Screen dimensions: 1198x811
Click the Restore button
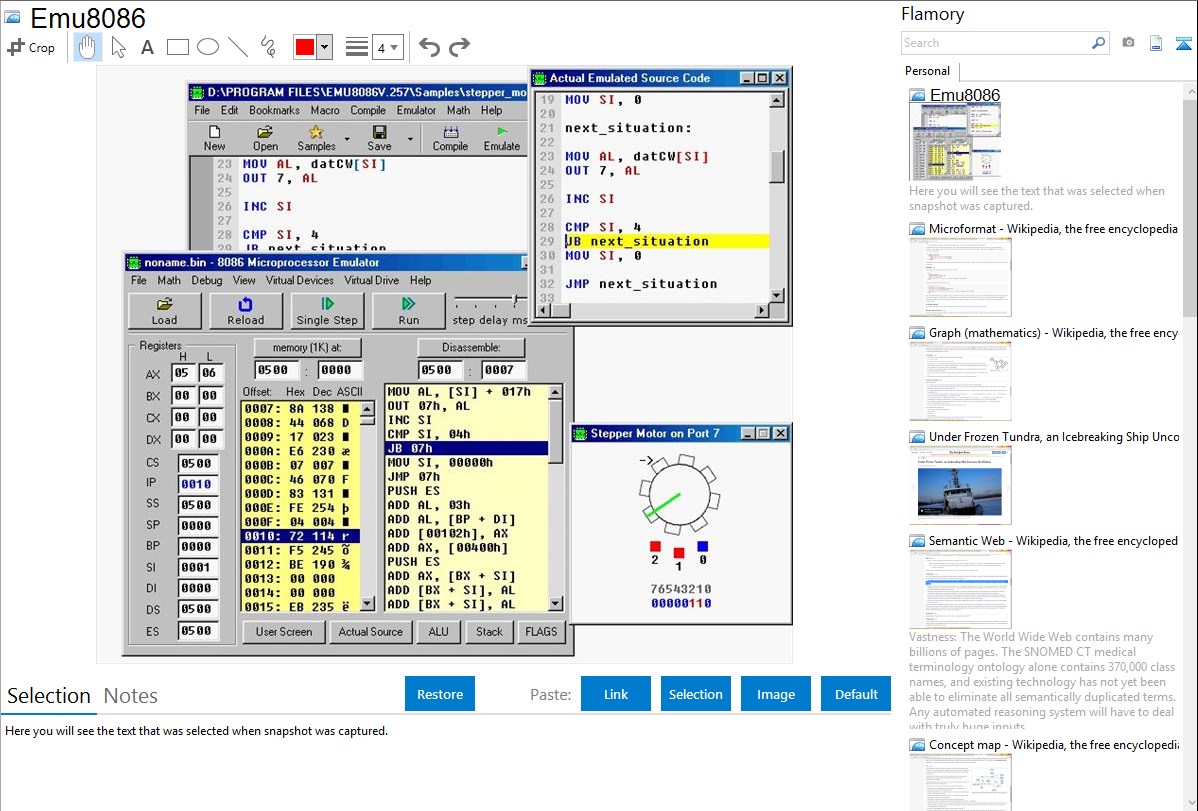pos(440,694)
